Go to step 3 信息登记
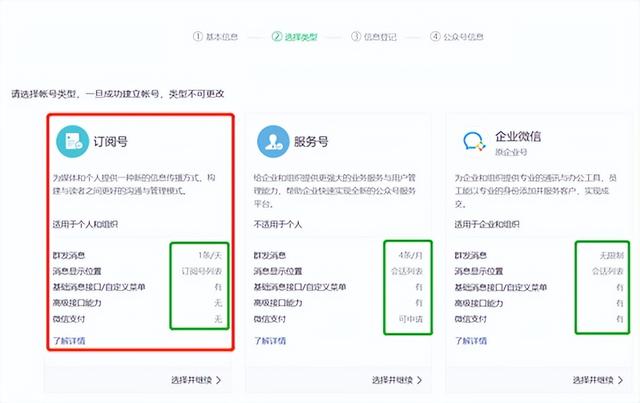Screen dimensions: 640x403 [x=374, y=37]
